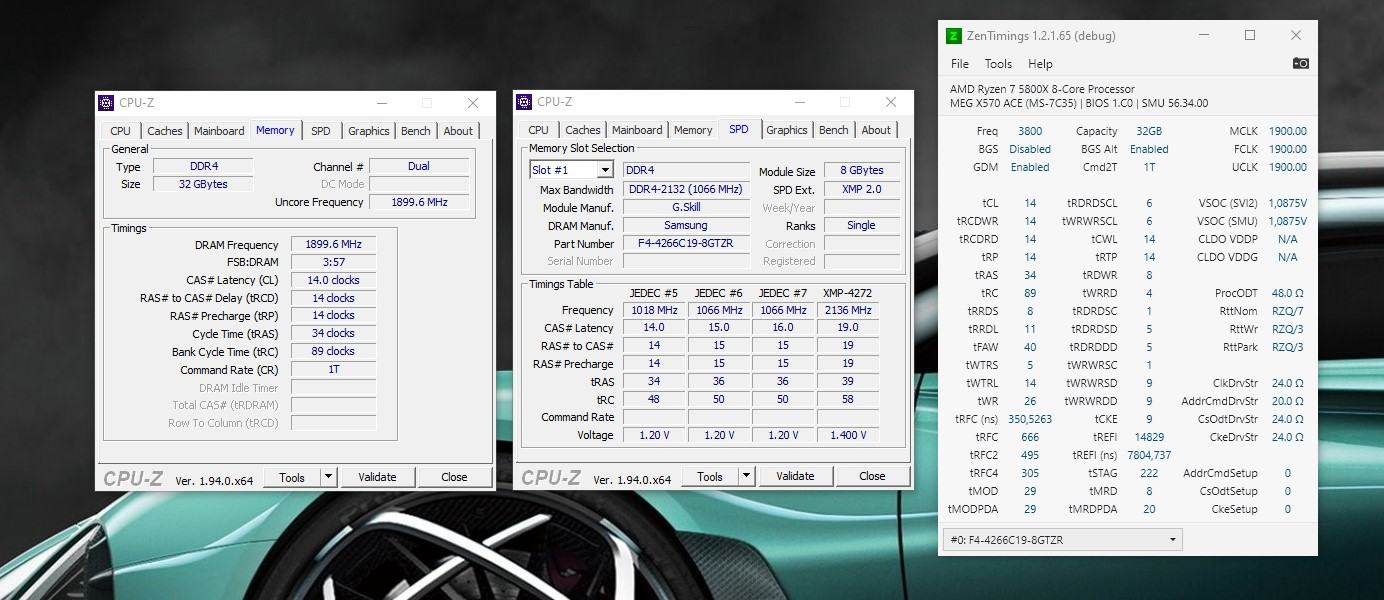This screenshot has width=1384, height=600.
Task: Click the tRFC (ns) value 350,5263
Action: pos(1030,419)
